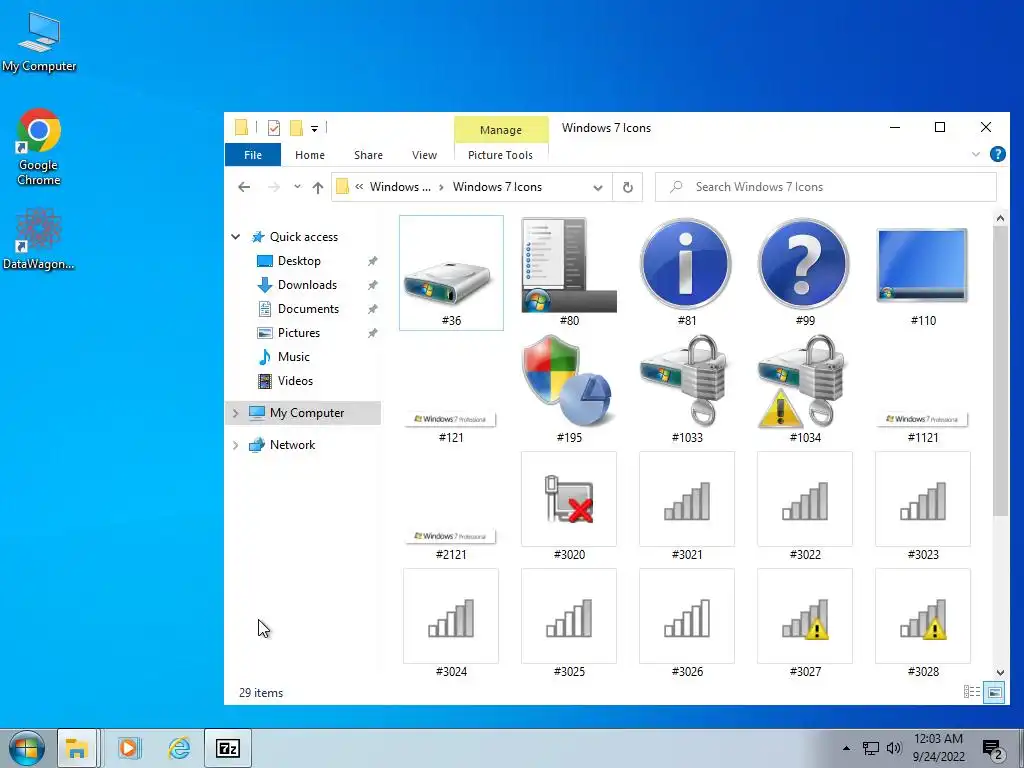
Task: Open the volume control tray icon
Action: [x=894, y=748]
